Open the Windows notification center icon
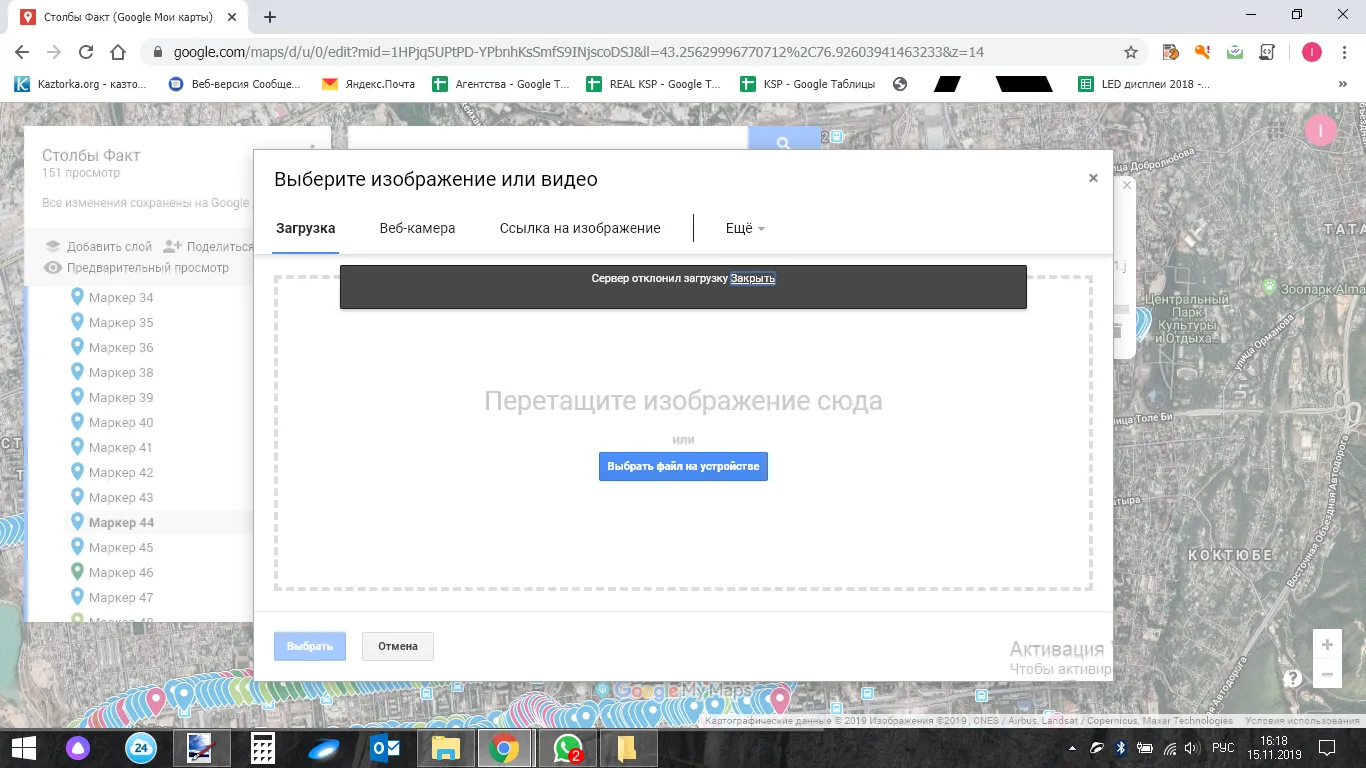The height and width of the screenshot is (768, 1366). click(1326, 748)
